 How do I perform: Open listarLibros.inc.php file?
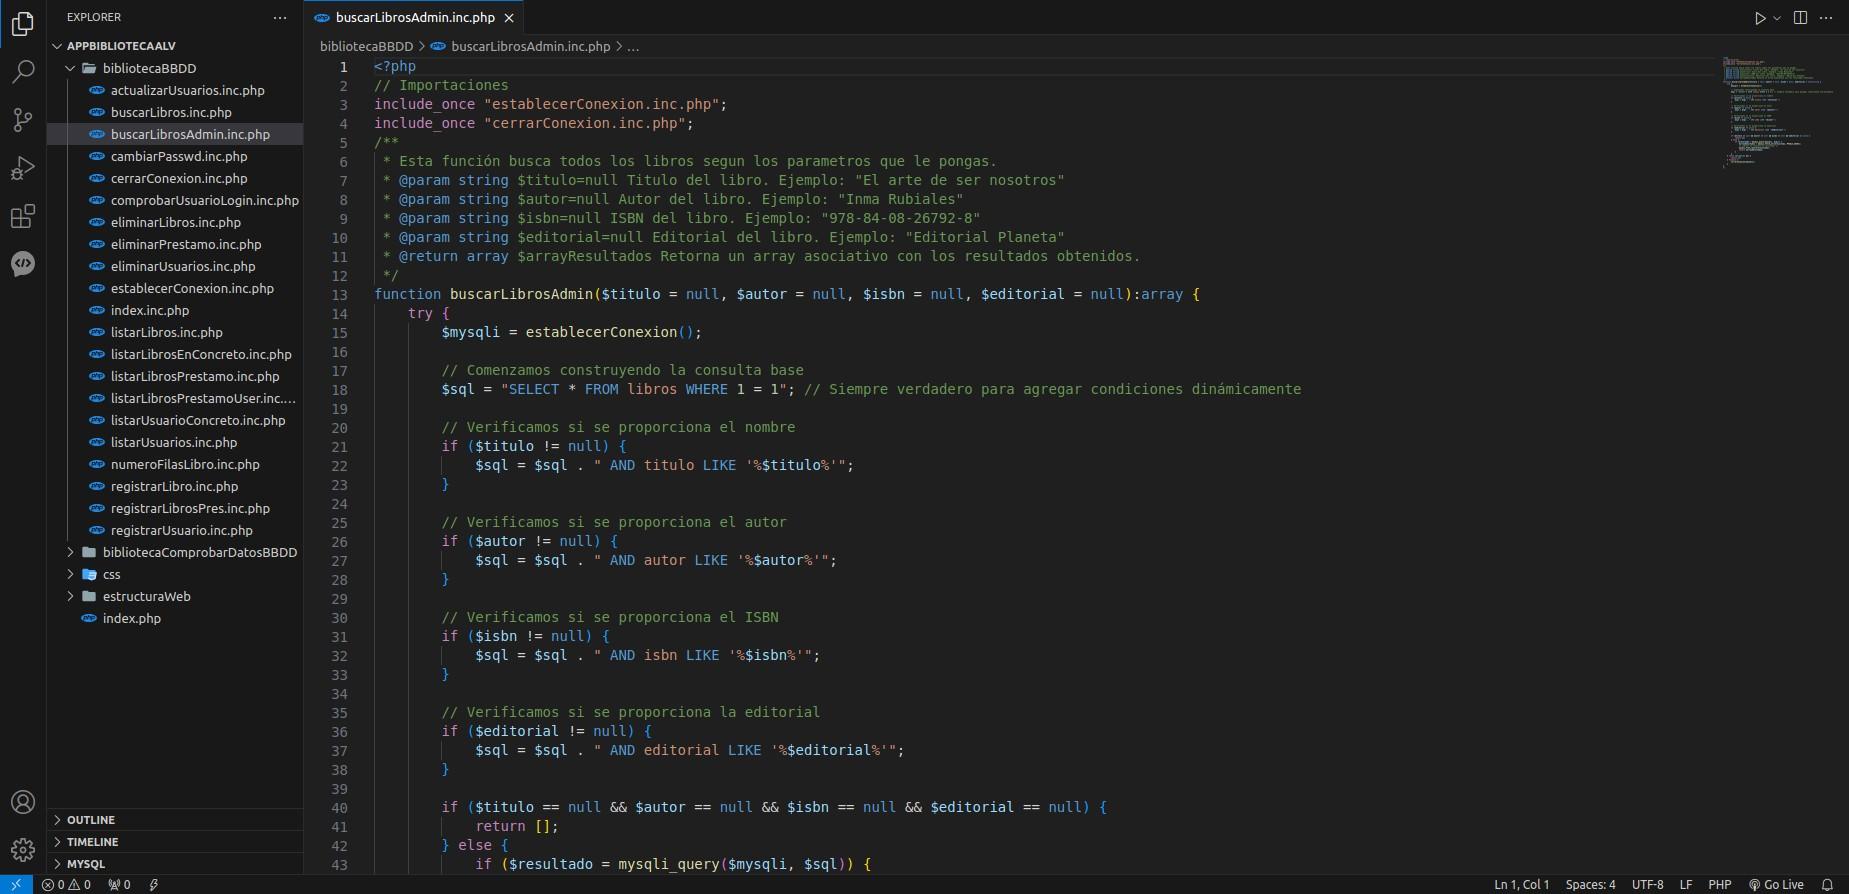[x=175, y=332]
